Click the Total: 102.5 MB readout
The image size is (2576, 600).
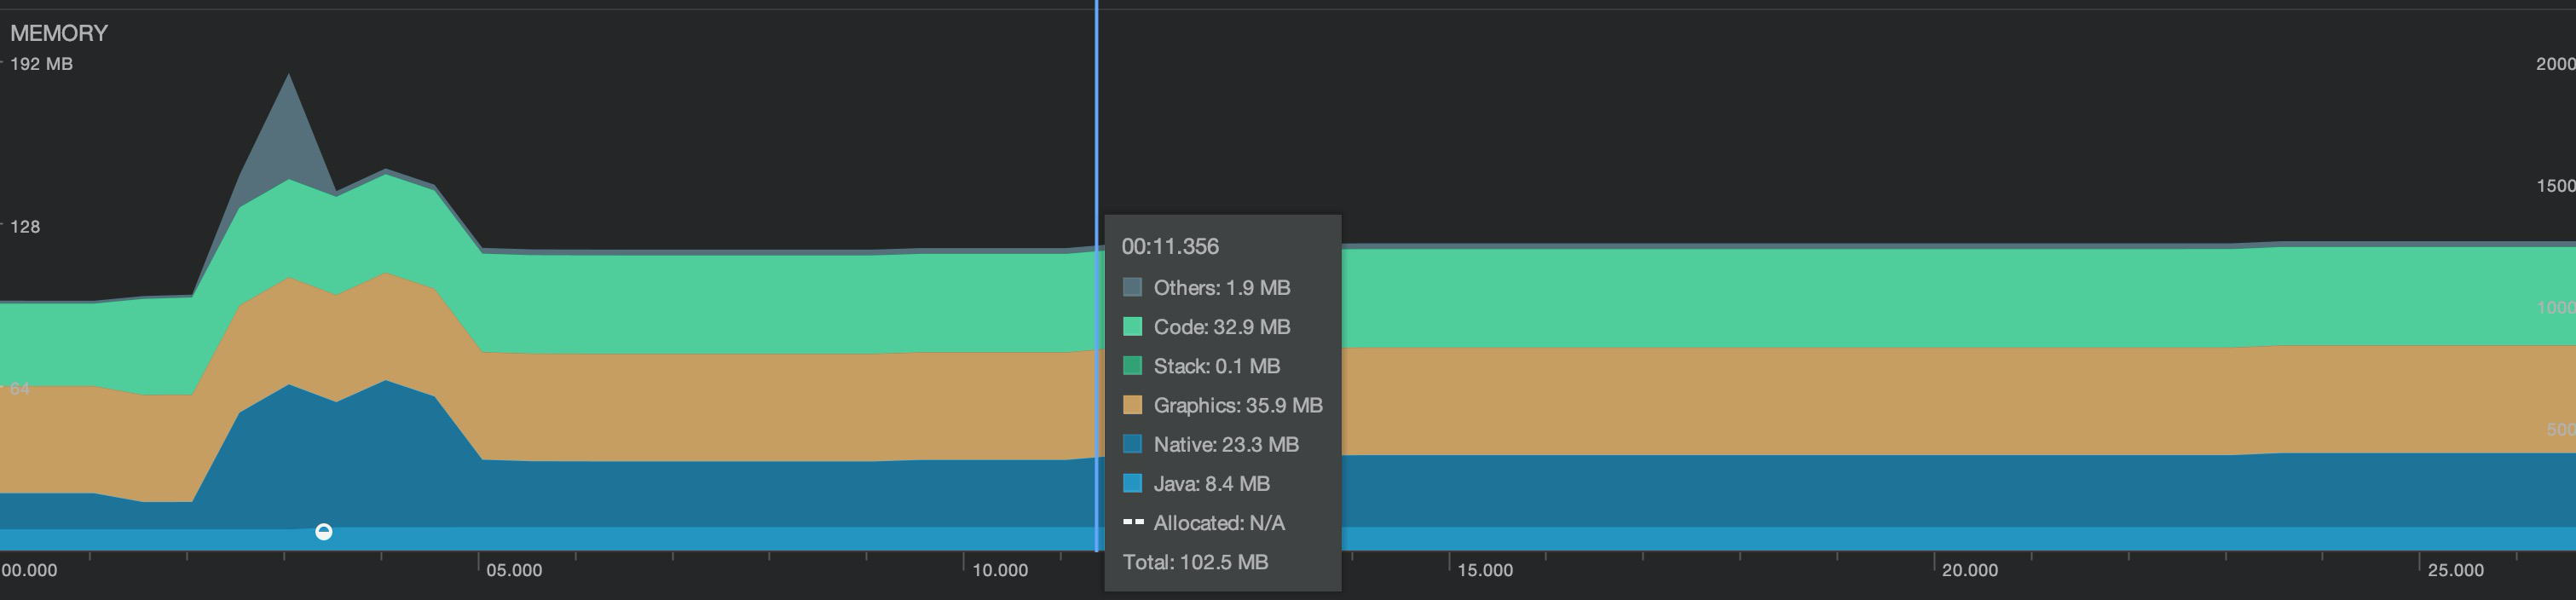[x=1195, y=562]
